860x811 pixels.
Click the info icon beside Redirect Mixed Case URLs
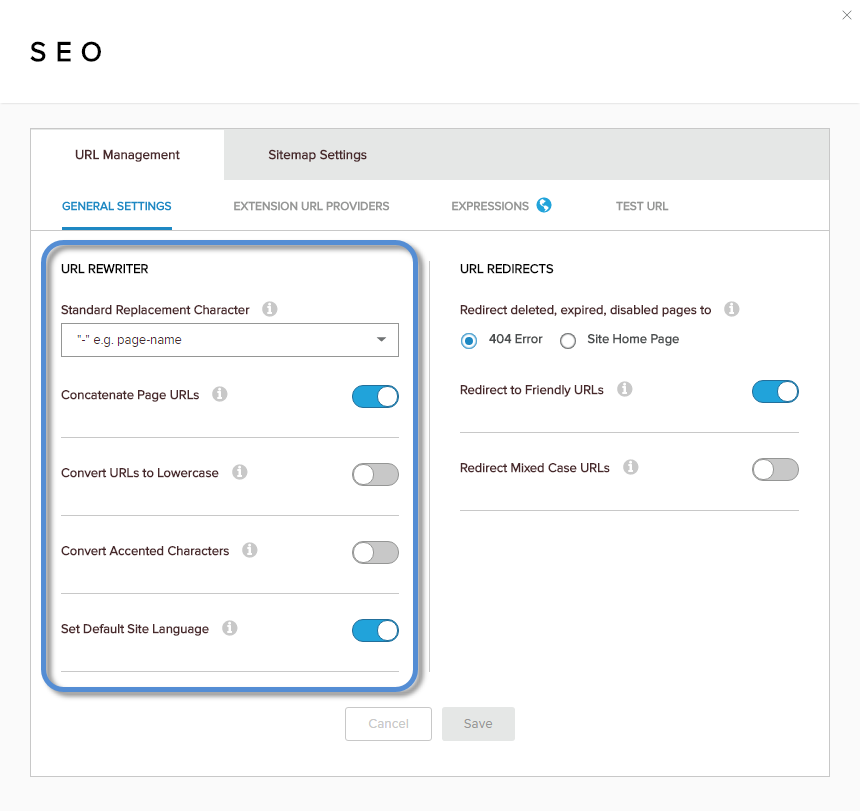[630, 467]
